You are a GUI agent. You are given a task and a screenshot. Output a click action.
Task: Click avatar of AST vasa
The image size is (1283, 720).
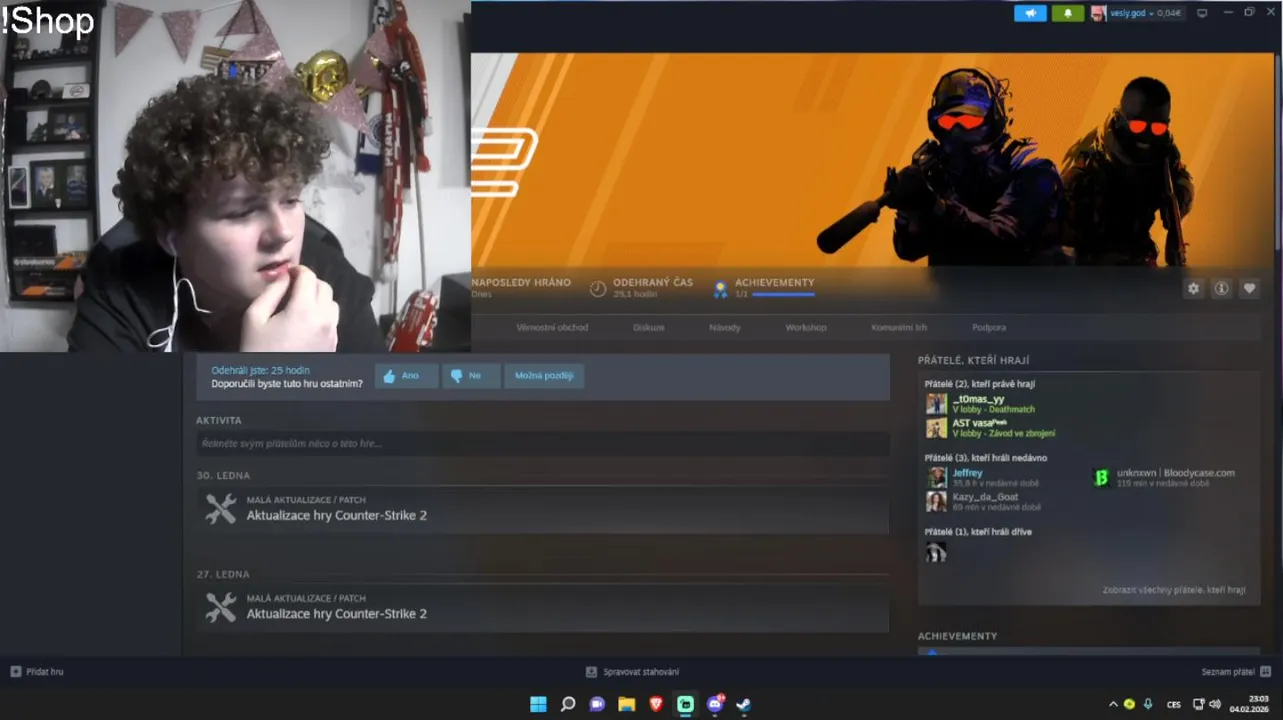(936, 428)
